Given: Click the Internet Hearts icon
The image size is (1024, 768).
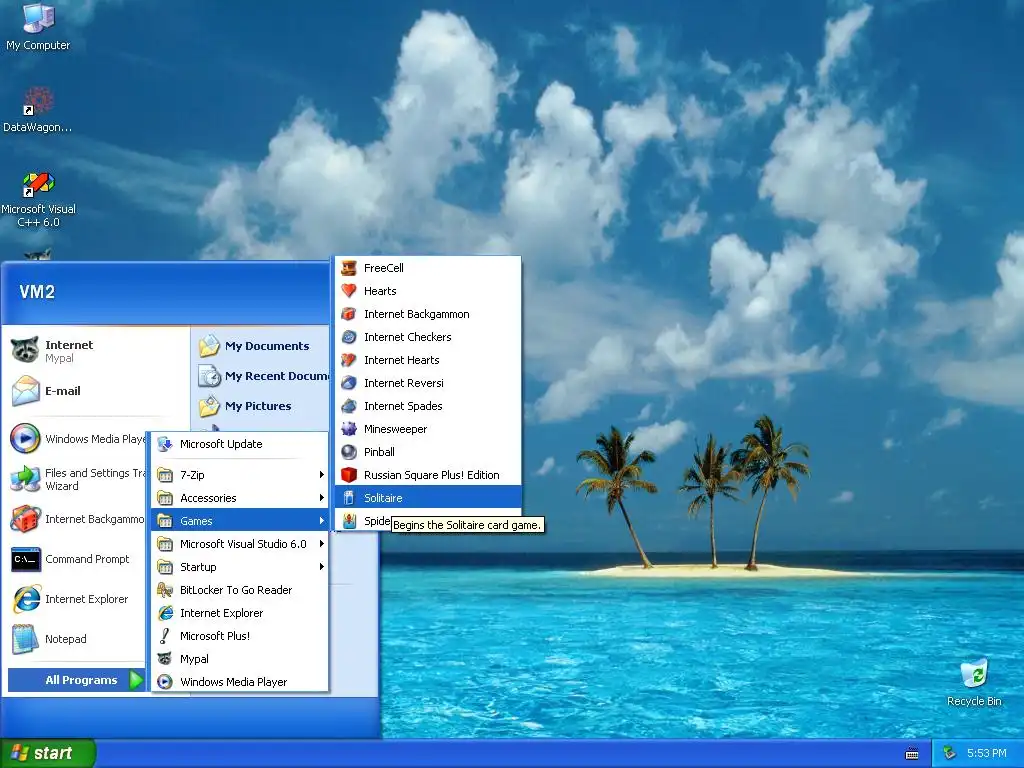Looking at the screenshot, I should (349, 360).
